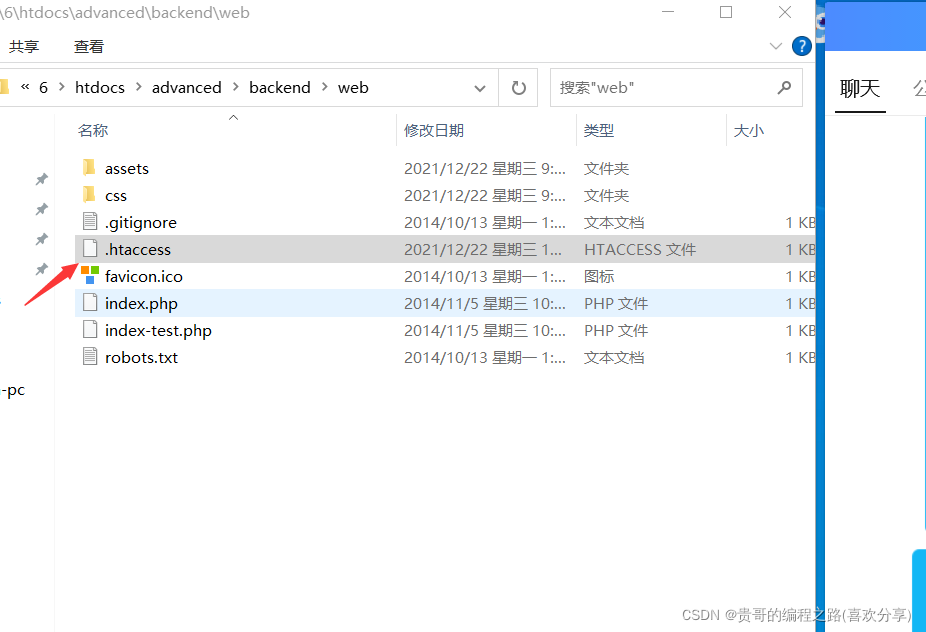Select the .htaccess file name
926x632 pixels.
click(x=138, y=249)
